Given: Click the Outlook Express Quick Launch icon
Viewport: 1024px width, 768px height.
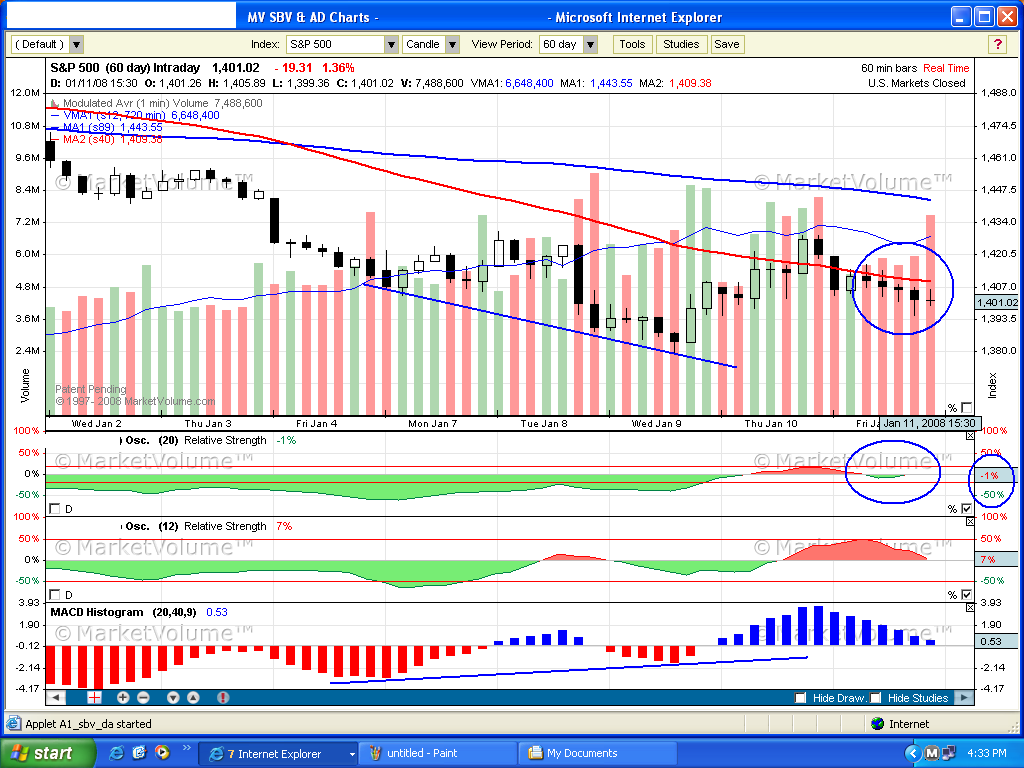Looking at the screenshot, I should [x=139, y=753].
